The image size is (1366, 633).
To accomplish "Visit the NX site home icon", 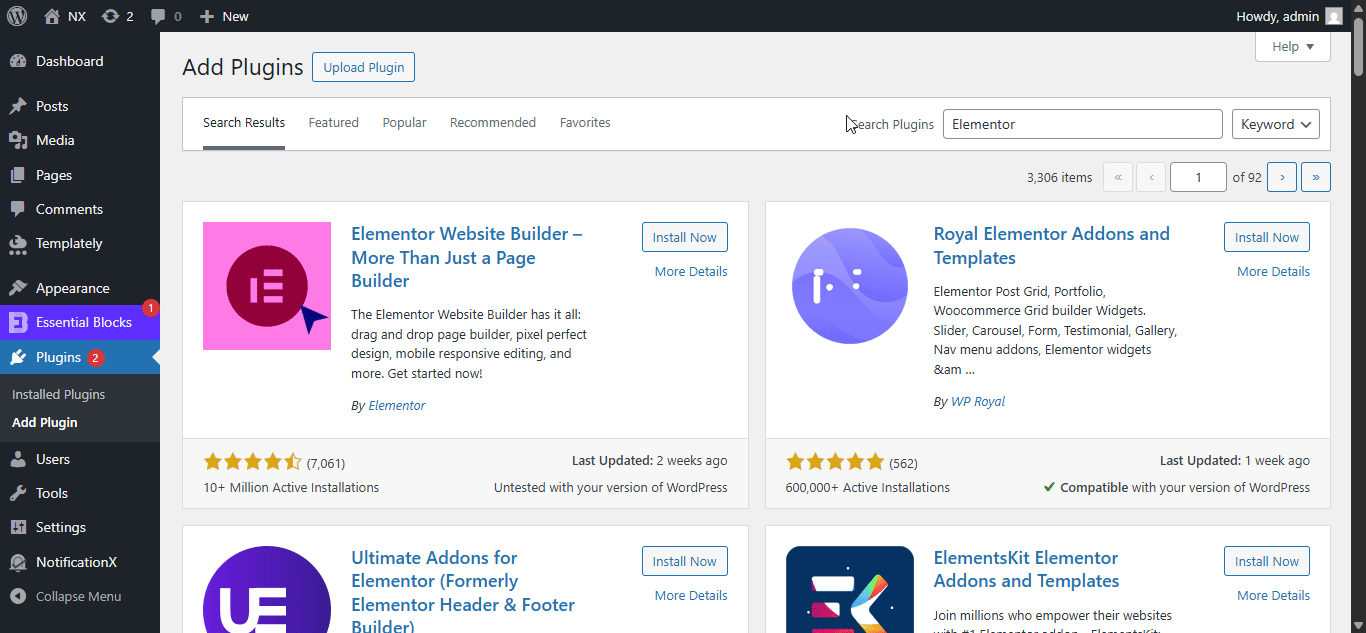I will tap(52, 16).
